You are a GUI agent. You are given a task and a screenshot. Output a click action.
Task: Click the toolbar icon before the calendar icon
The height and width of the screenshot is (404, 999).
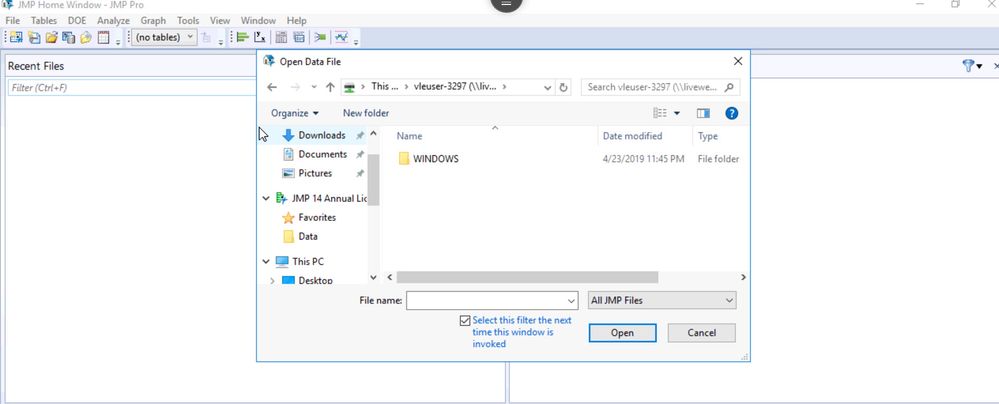pyautogui.click(x=86, y=38)
